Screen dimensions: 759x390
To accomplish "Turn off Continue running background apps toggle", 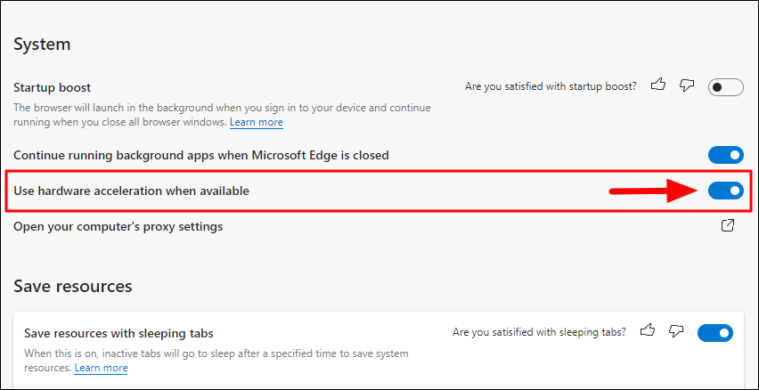I will pos(726,155).
